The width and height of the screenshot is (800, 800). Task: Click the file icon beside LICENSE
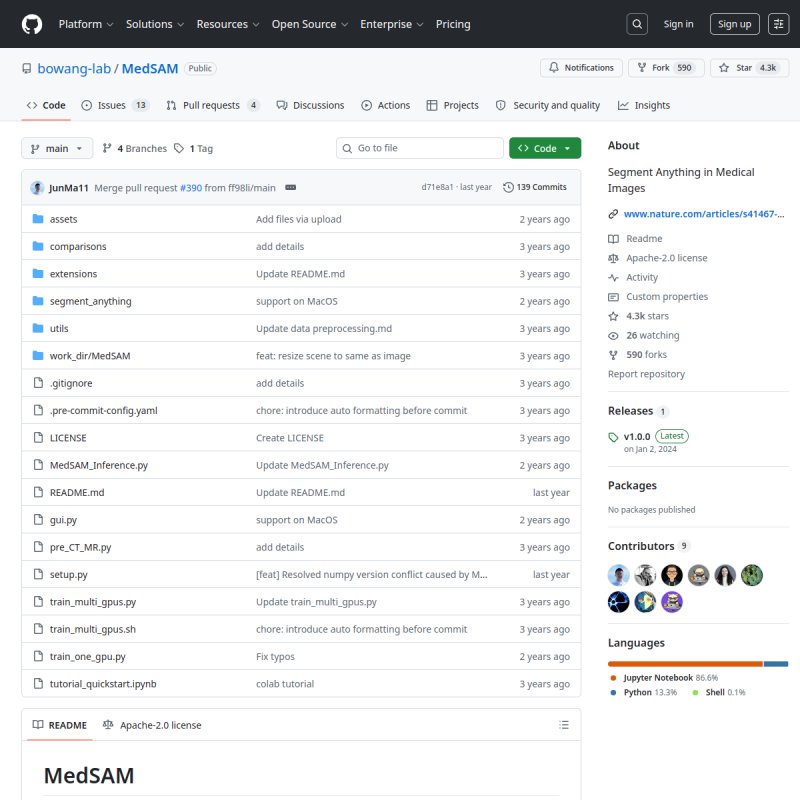[x=38, y=437]
